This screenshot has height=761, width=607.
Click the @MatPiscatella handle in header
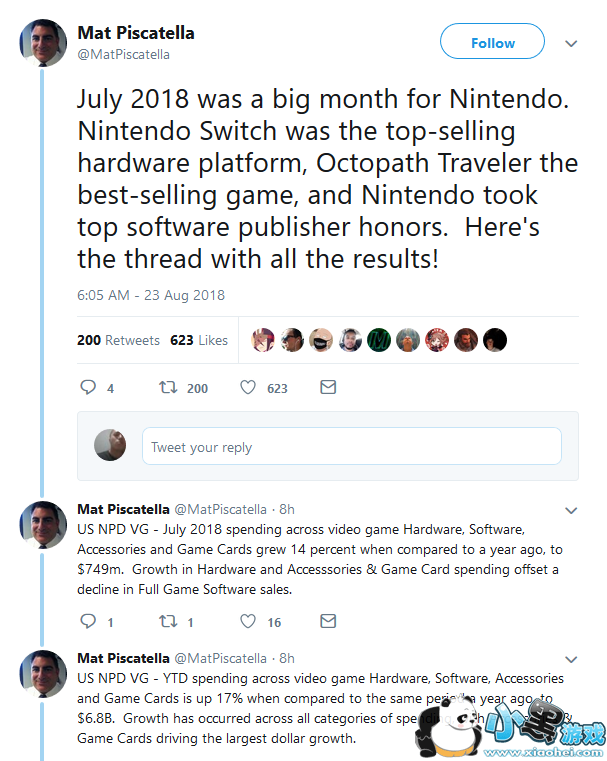(x=123, y=55)
